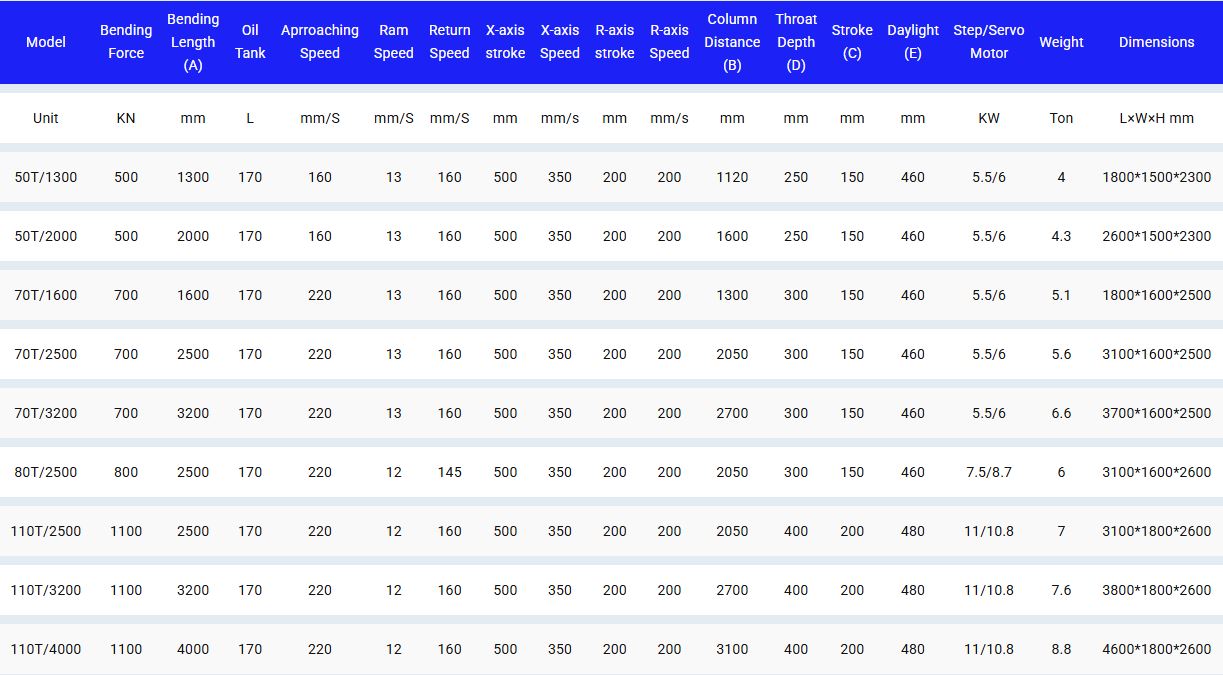Click the KW unit cell

tap(989, 118)
